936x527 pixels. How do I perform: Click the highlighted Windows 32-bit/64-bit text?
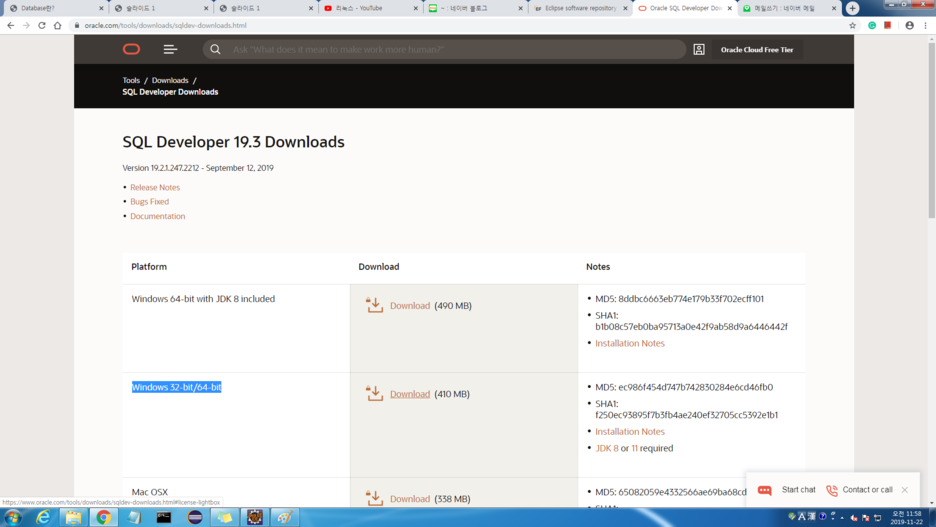[x=176, y=387]
